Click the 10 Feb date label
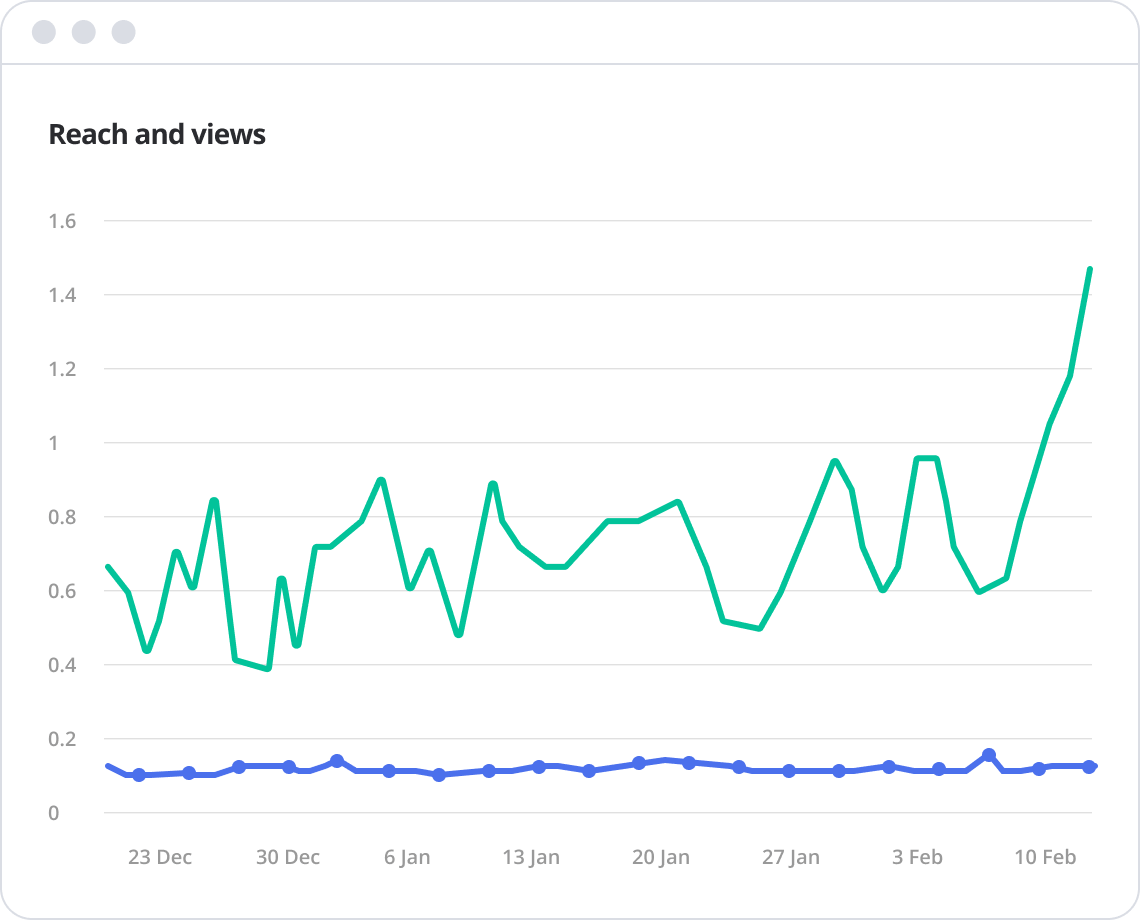Image resolution: width=1140 pixels, height=920 pixels. (x=1045, y=857)
